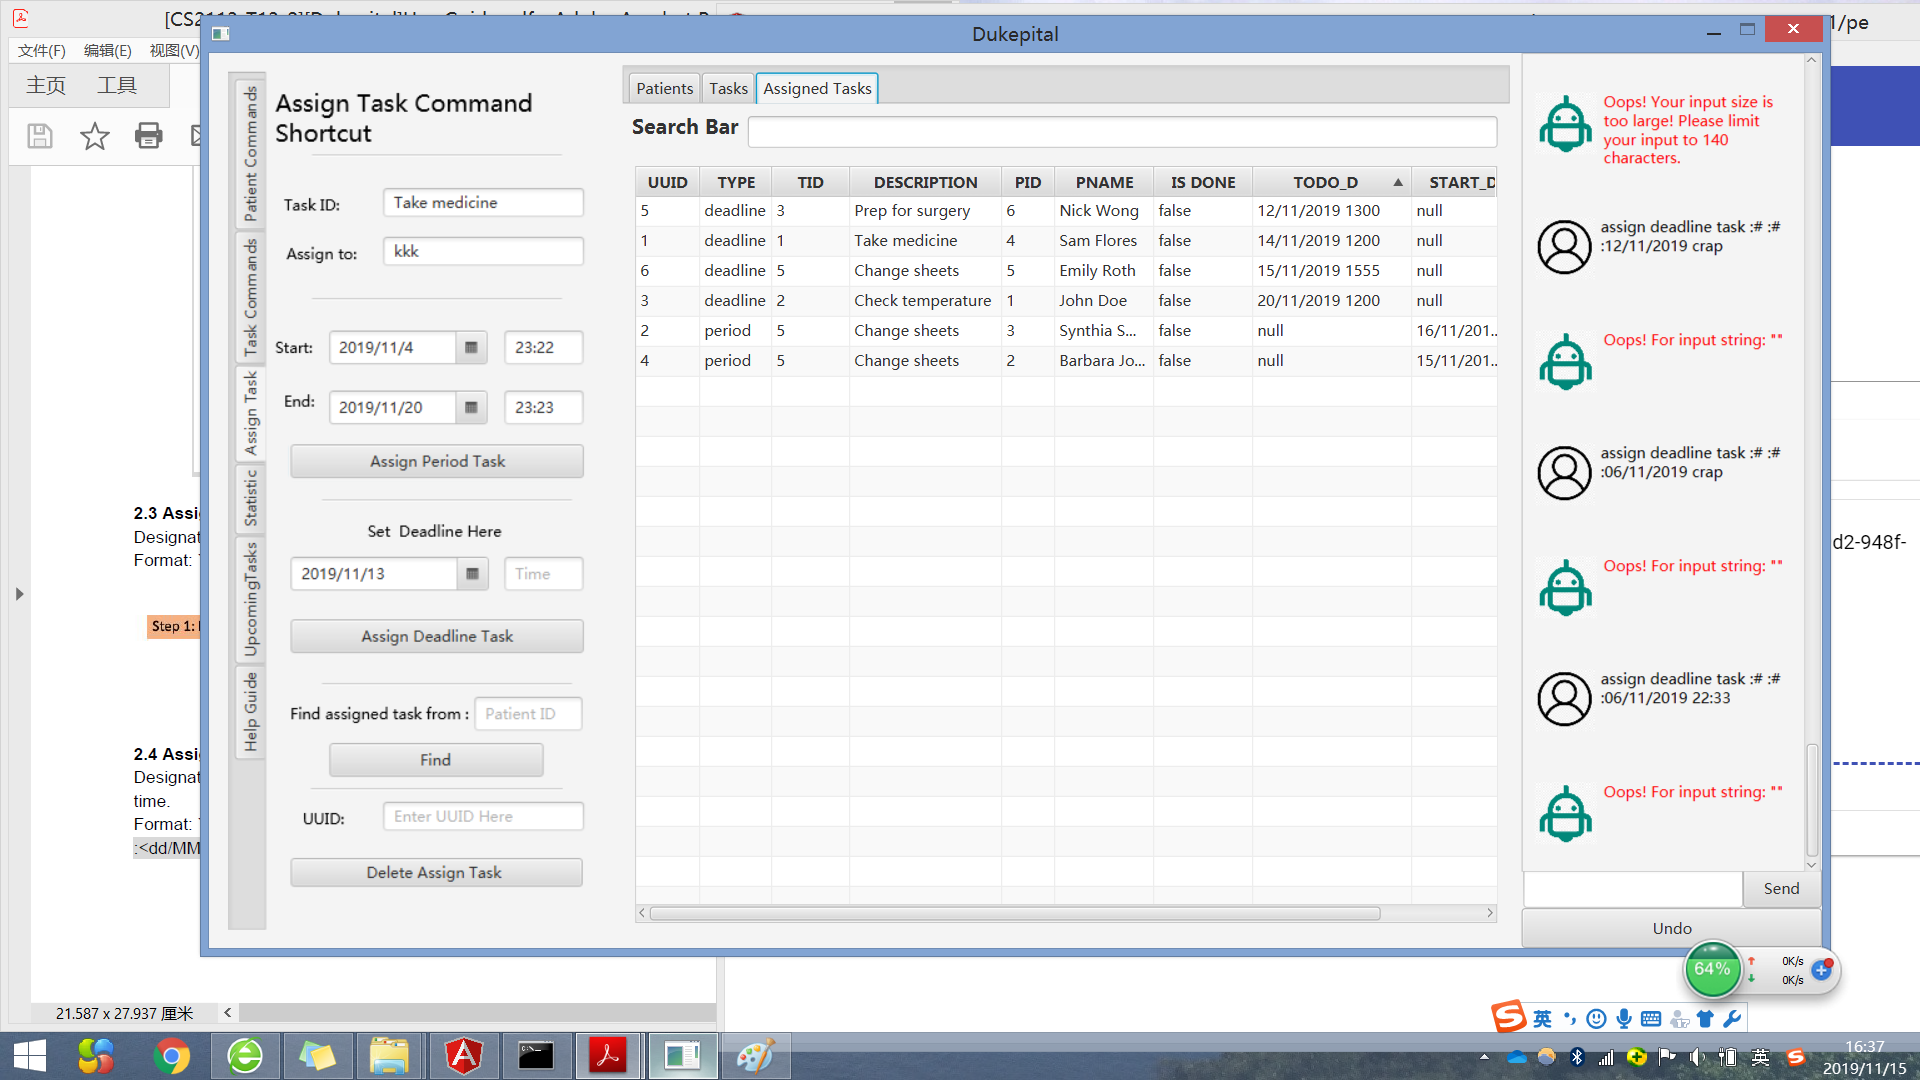1920x1080 pixels.
Task: Click the TODO_D column sort arrow
Action: [x=1397, y=182]
